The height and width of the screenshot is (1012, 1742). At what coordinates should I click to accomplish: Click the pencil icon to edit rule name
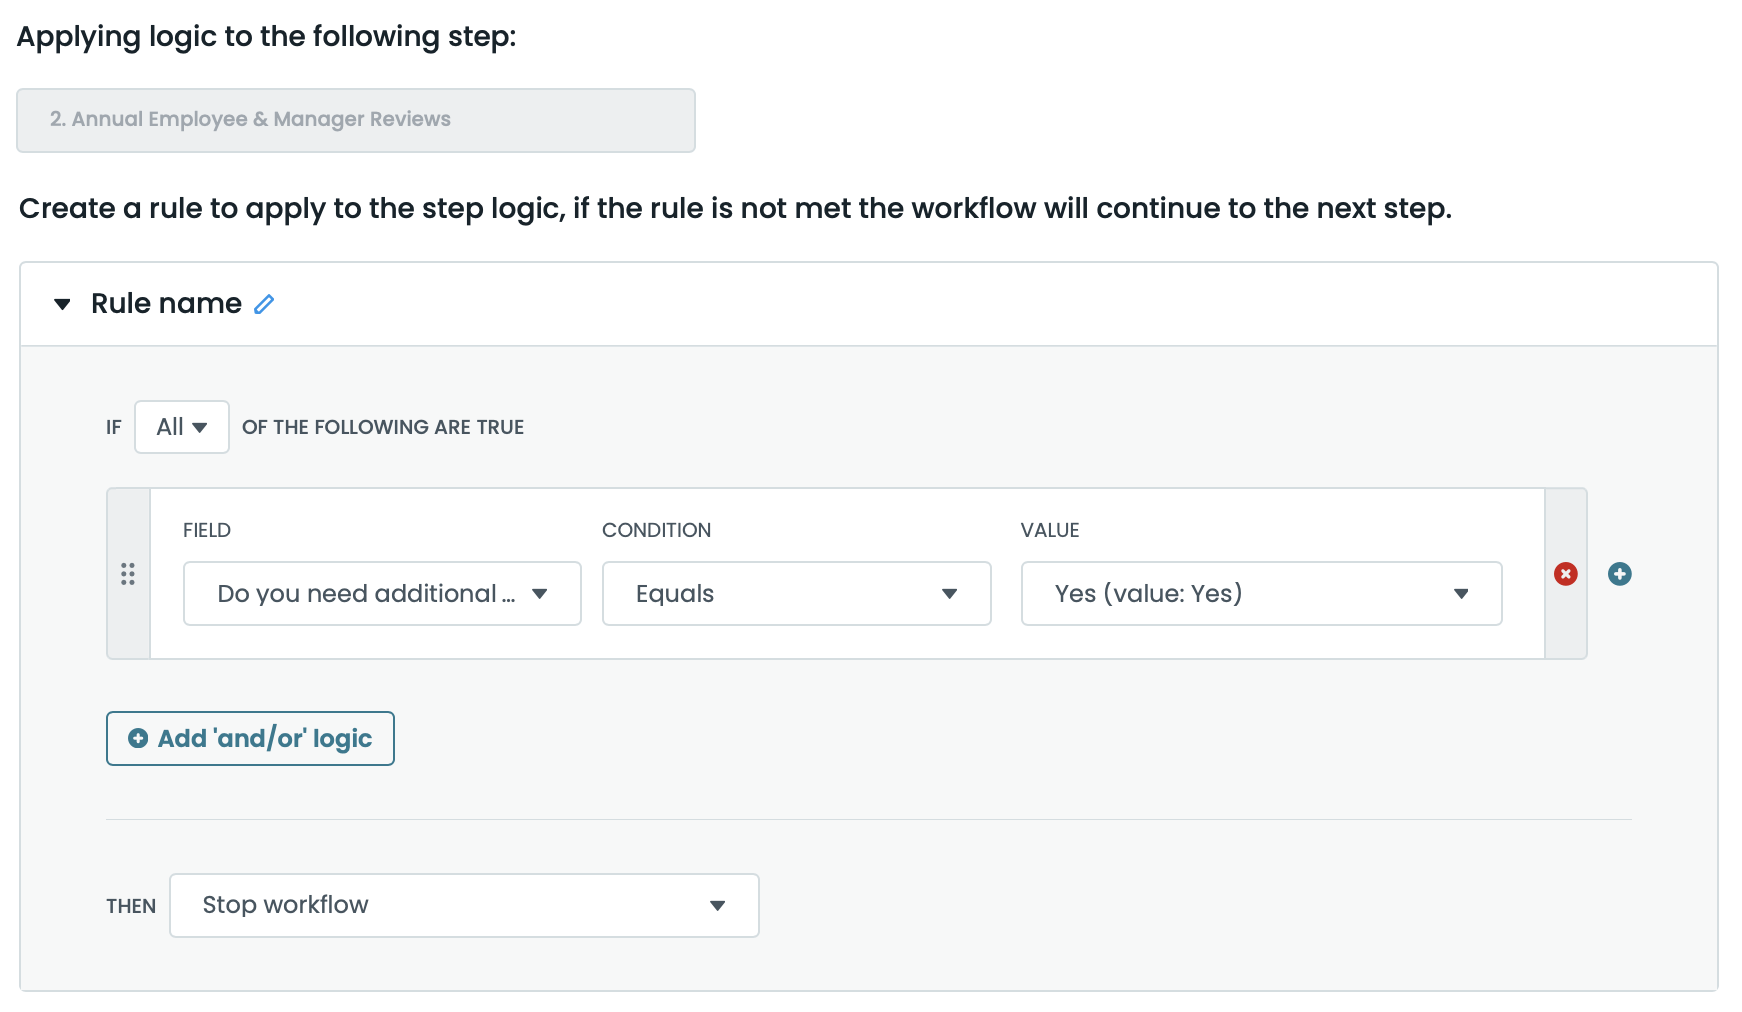tap(264, 304)
